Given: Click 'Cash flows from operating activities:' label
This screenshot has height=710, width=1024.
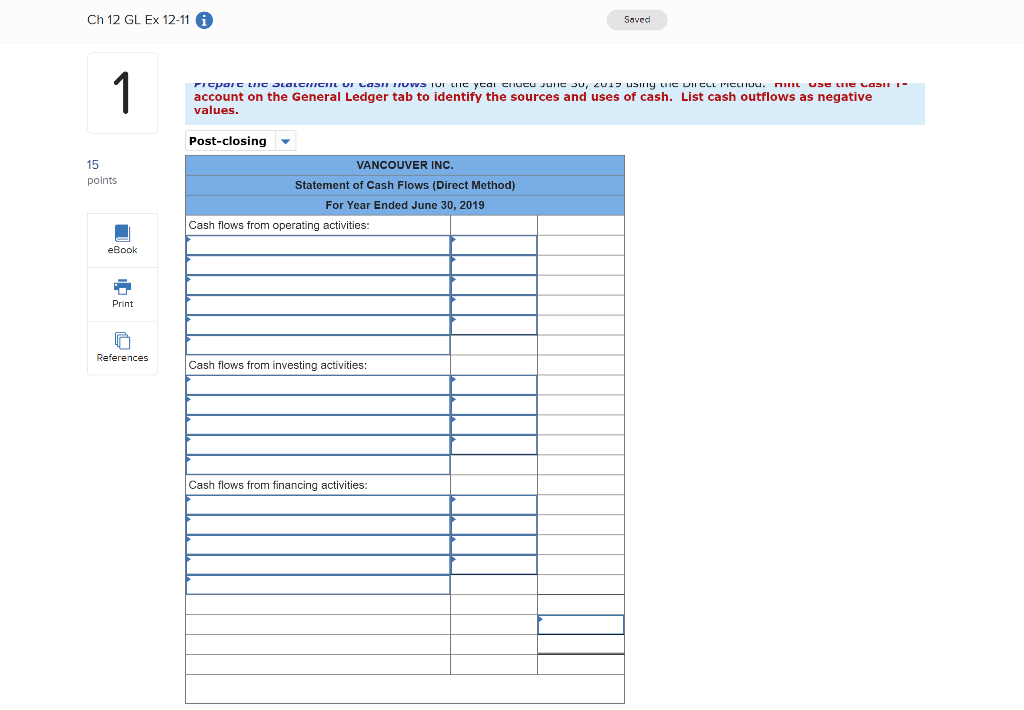Looking at the screenshot, I should tap(279, 225).
